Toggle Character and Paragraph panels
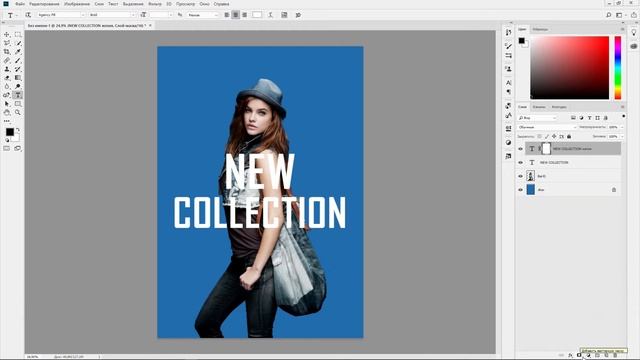The height and width of the screenshot is (360, 640). coord(284,15)
